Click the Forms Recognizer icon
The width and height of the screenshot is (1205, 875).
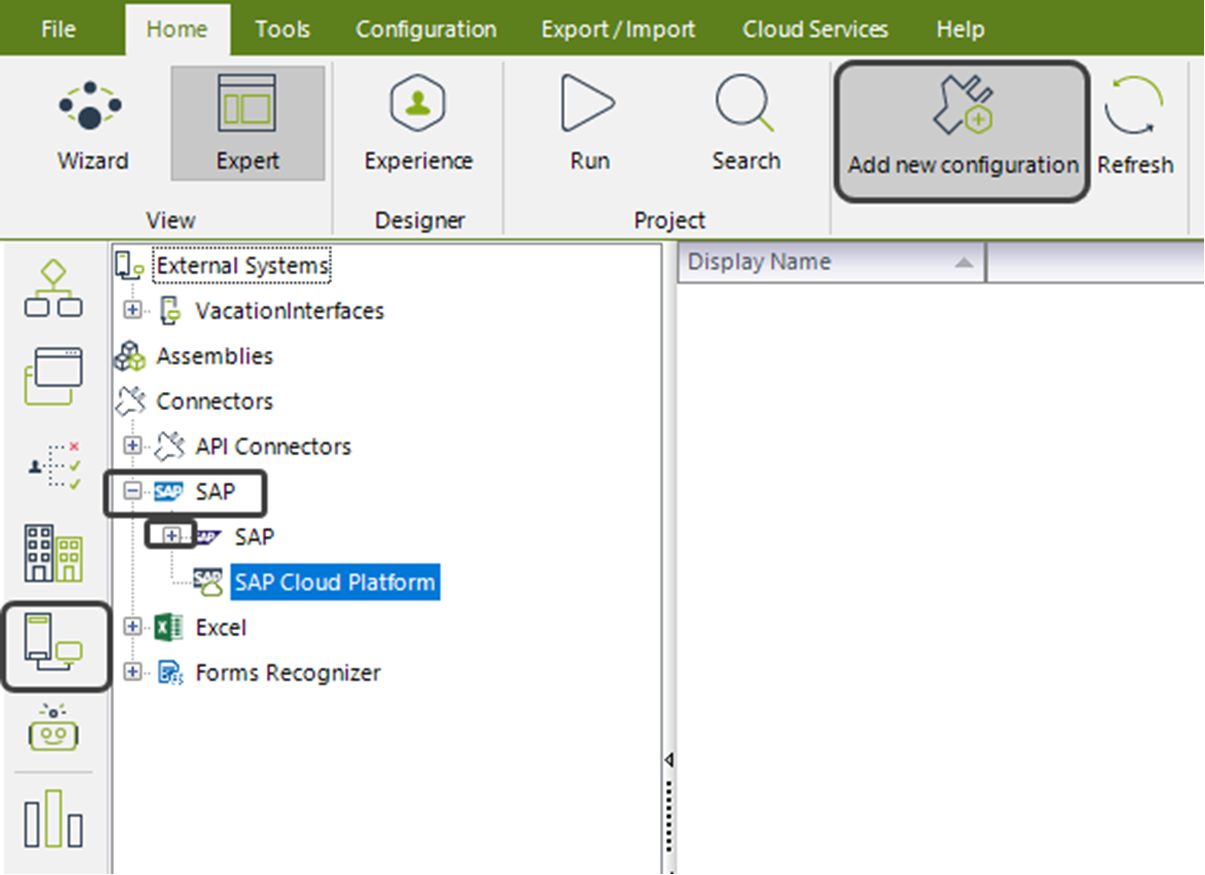tap(169, 673)
